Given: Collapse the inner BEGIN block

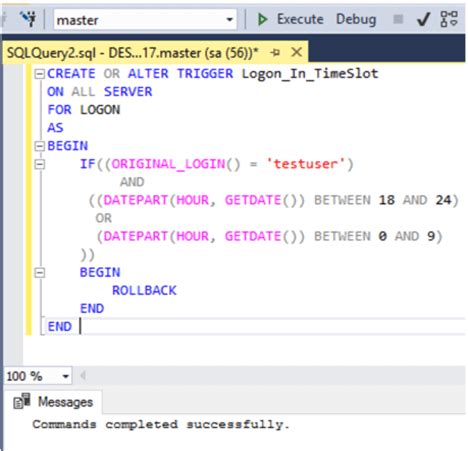Looking at the screenshot, I should (x=40, y=273).
